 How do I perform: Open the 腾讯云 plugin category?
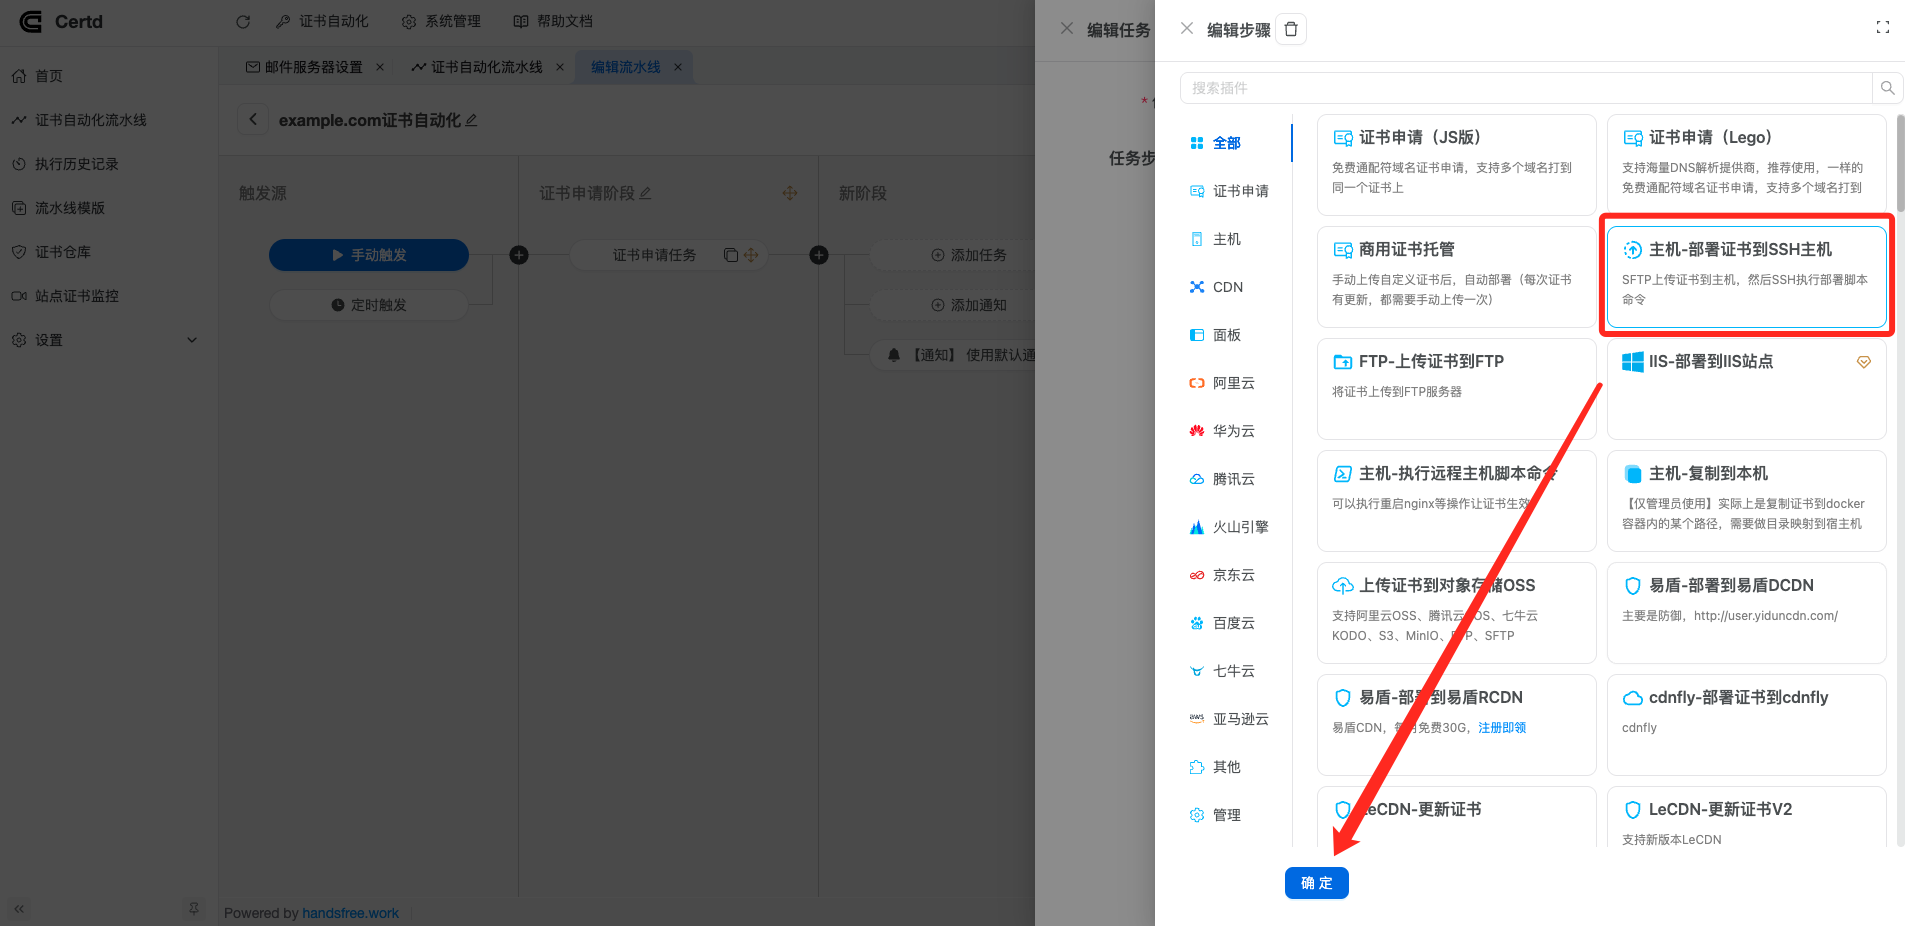click(1197, 478)
